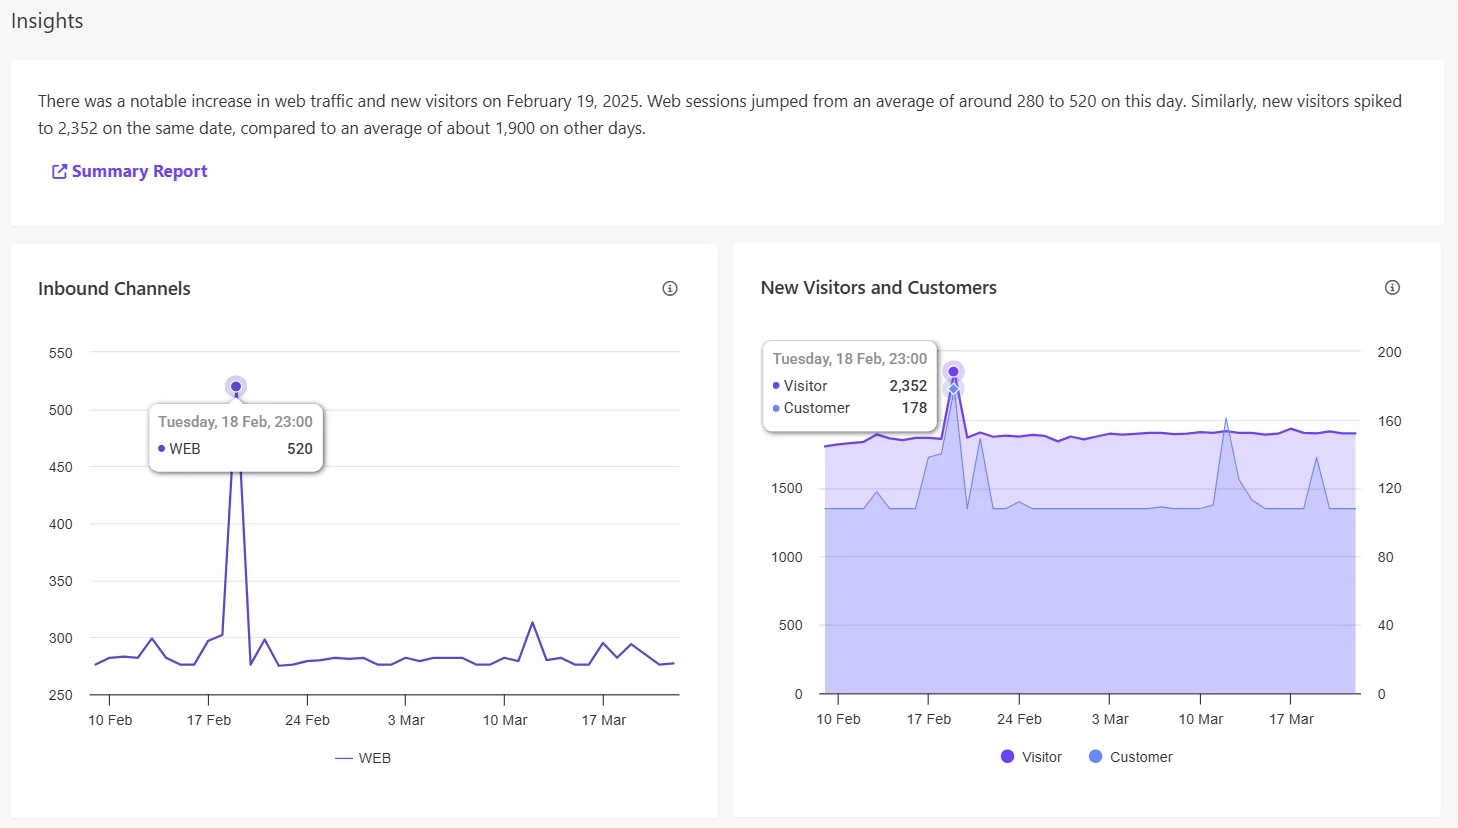The width and height of the screenshot is (1458, 828).
Task: Open the Summary Report link
Action: click(130, 171)
